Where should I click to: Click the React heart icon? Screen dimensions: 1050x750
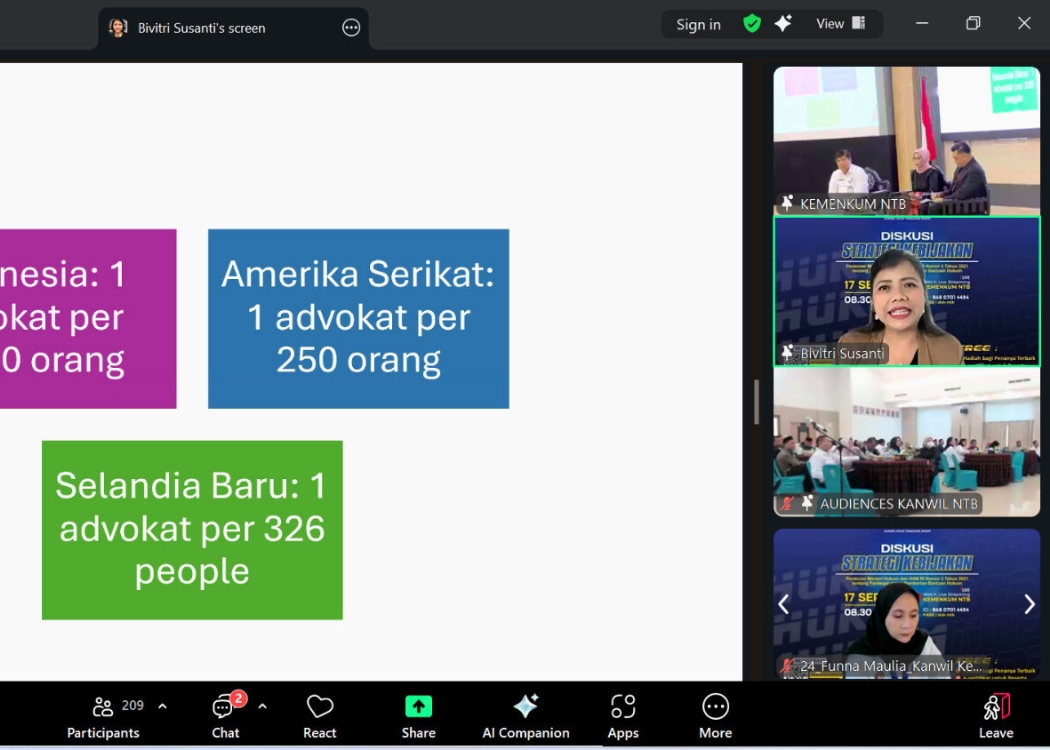click(x=320, y=716)
